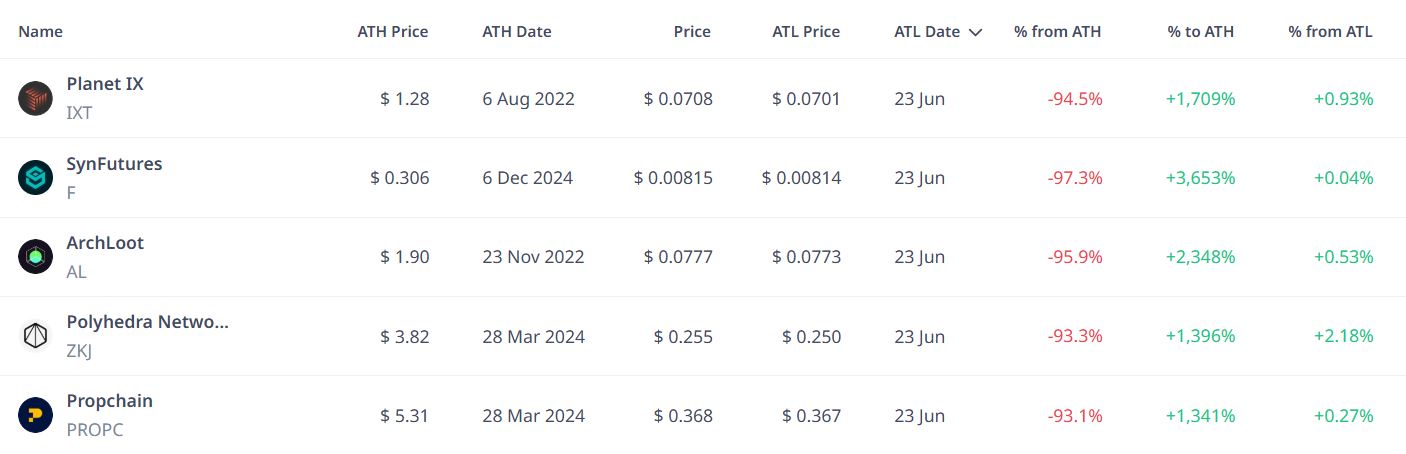The width and height of the screenshot is (1406, 454).
Task: Open the Planet IX coin page
Action: (105, 84)
